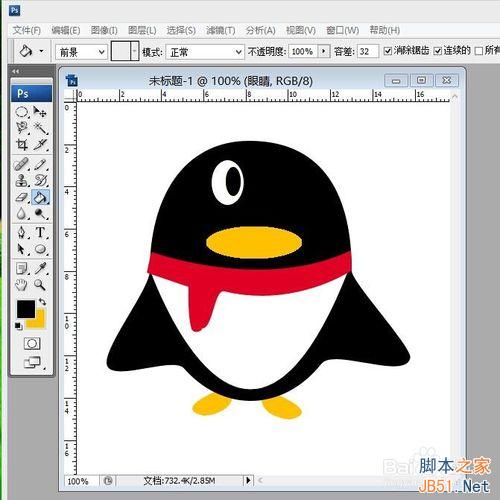The height and width of the screenshot is (500, 500).
Task: Click the document size text 文档:732.4K/2.85M
Action: click(x=179, y=481)
